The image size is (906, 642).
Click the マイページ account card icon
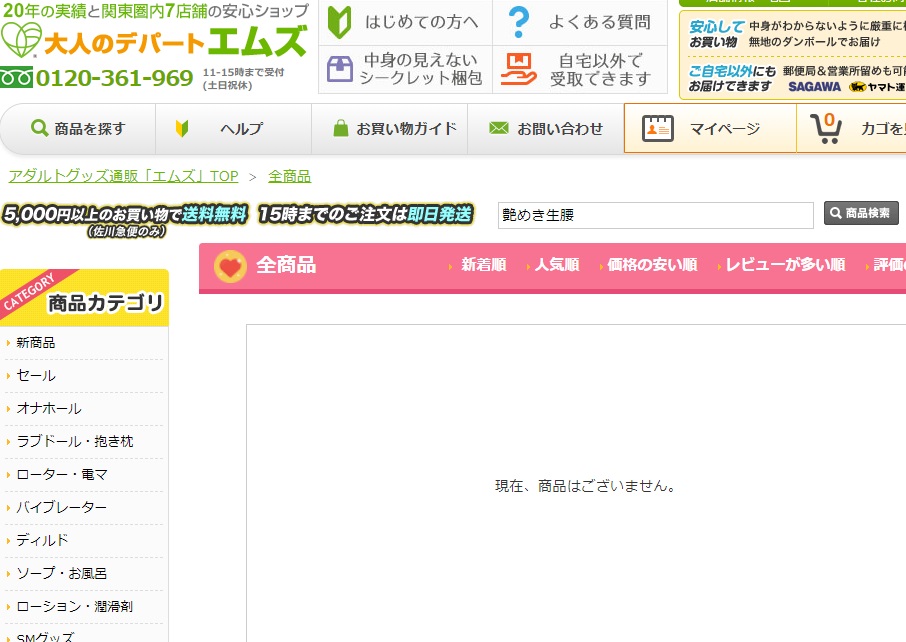[x=657, y=129]
